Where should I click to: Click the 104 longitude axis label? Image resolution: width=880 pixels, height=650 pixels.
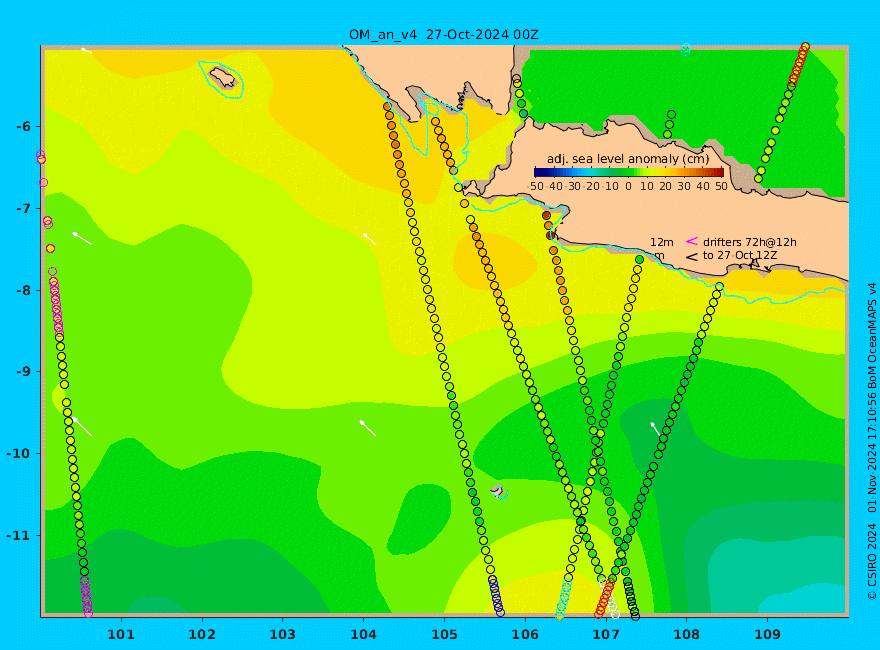[363, 635]
